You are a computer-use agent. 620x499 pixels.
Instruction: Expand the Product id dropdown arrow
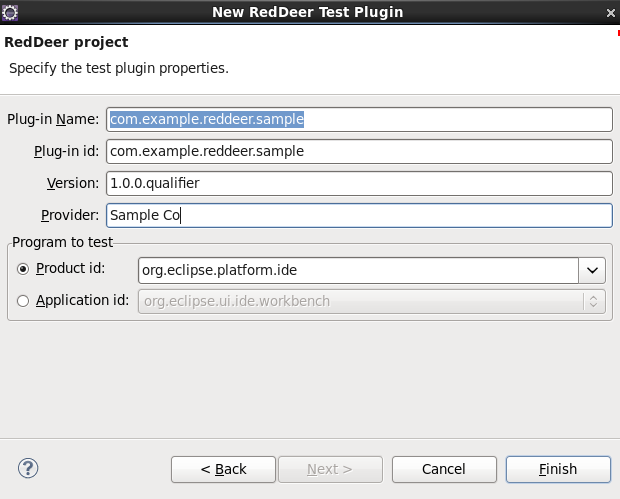(x=592, y=270)
